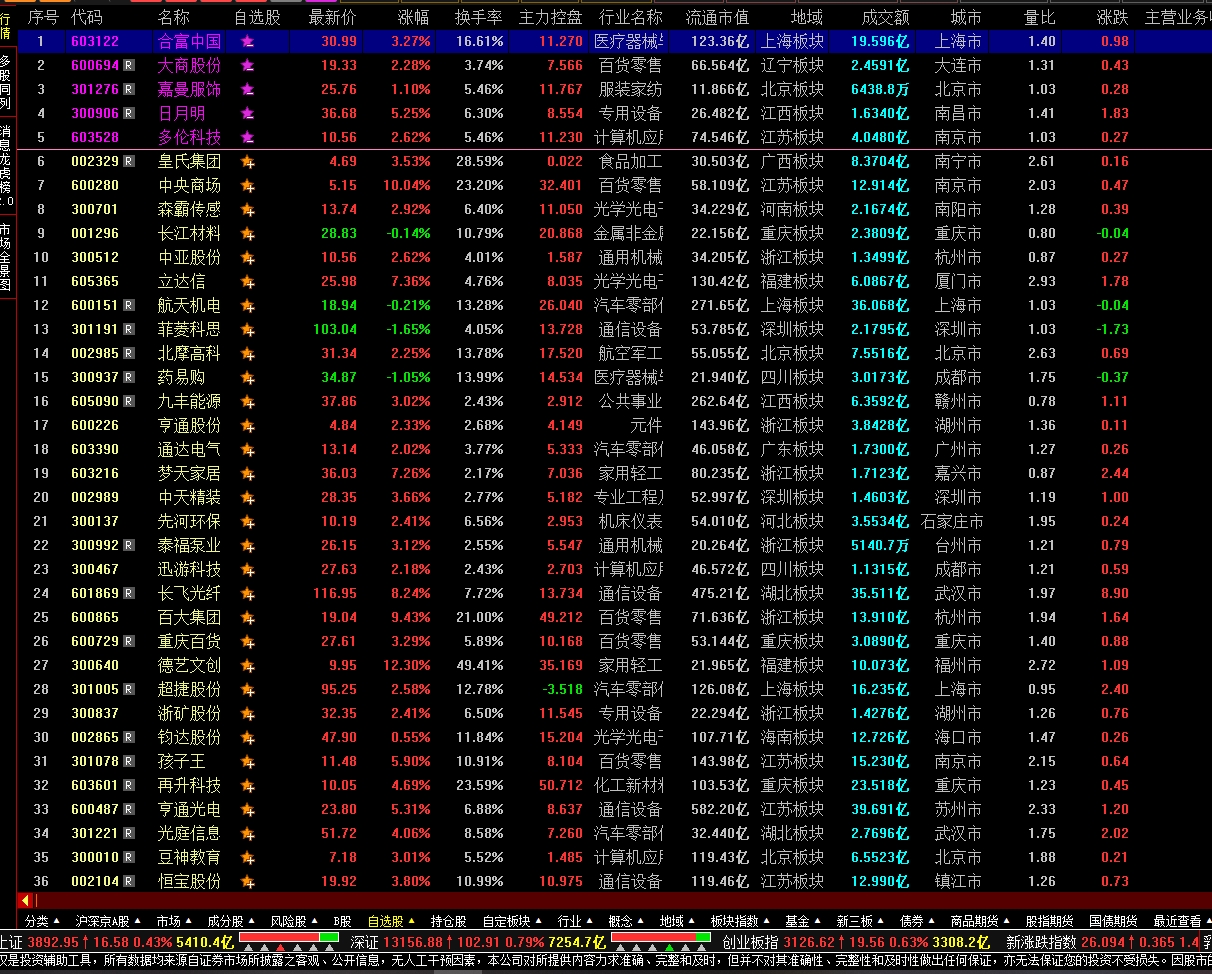Toggle the pink star for 嘉曼服饰

click(248, 89)
